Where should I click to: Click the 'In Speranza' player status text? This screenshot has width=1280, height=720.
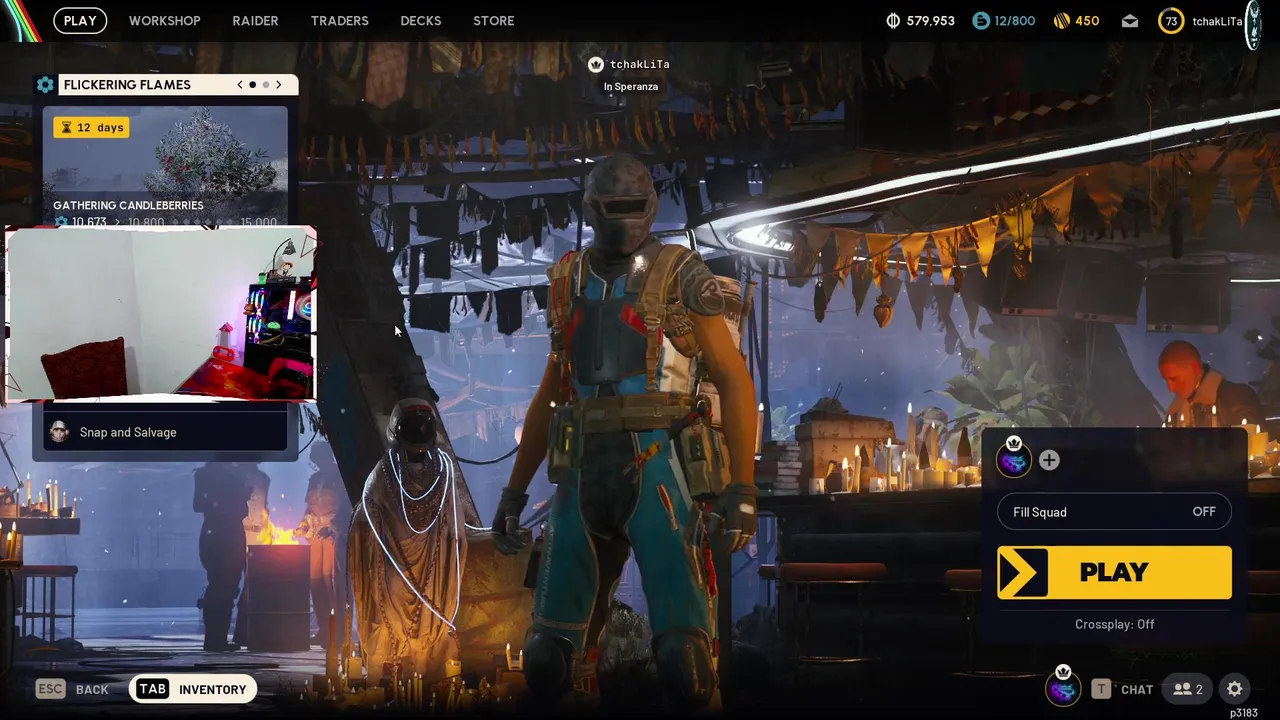[631, 87]
